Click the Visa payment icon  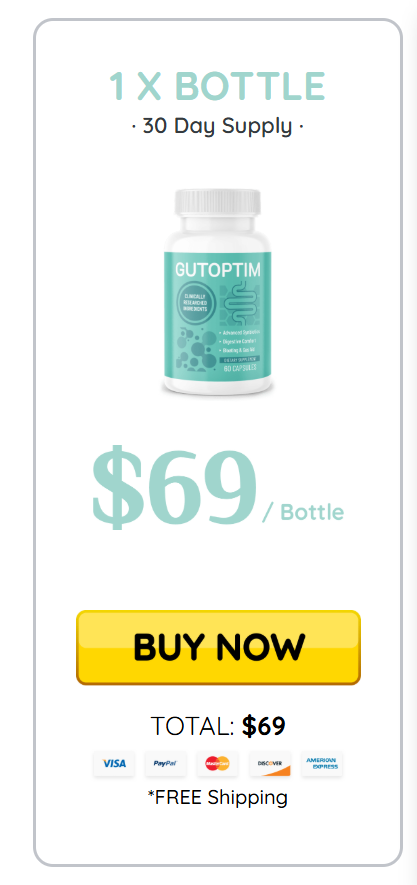(x=114, y=763)
